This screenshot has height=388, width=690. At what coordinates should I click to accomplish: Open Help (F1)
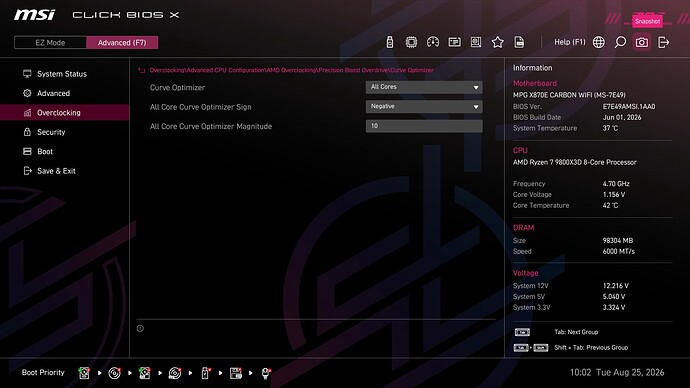coord(569,42)
